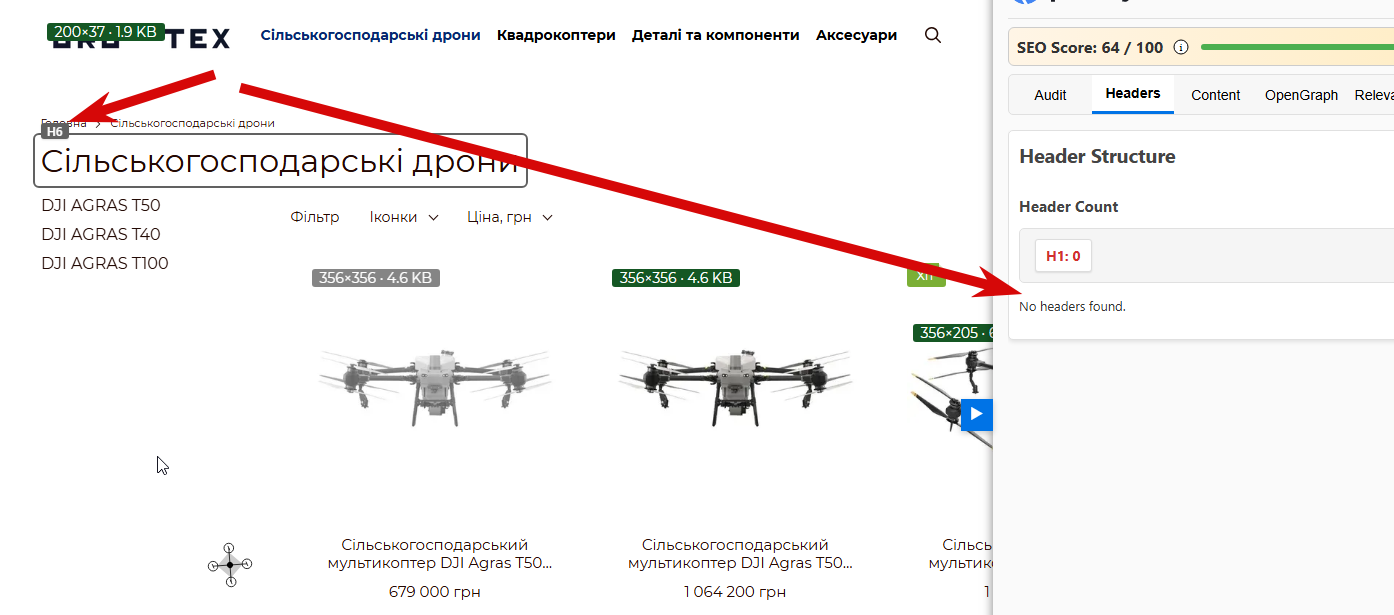Open the OpenGraph tab
Viewport: 1394px width, 615px height.
(1301, 95)
